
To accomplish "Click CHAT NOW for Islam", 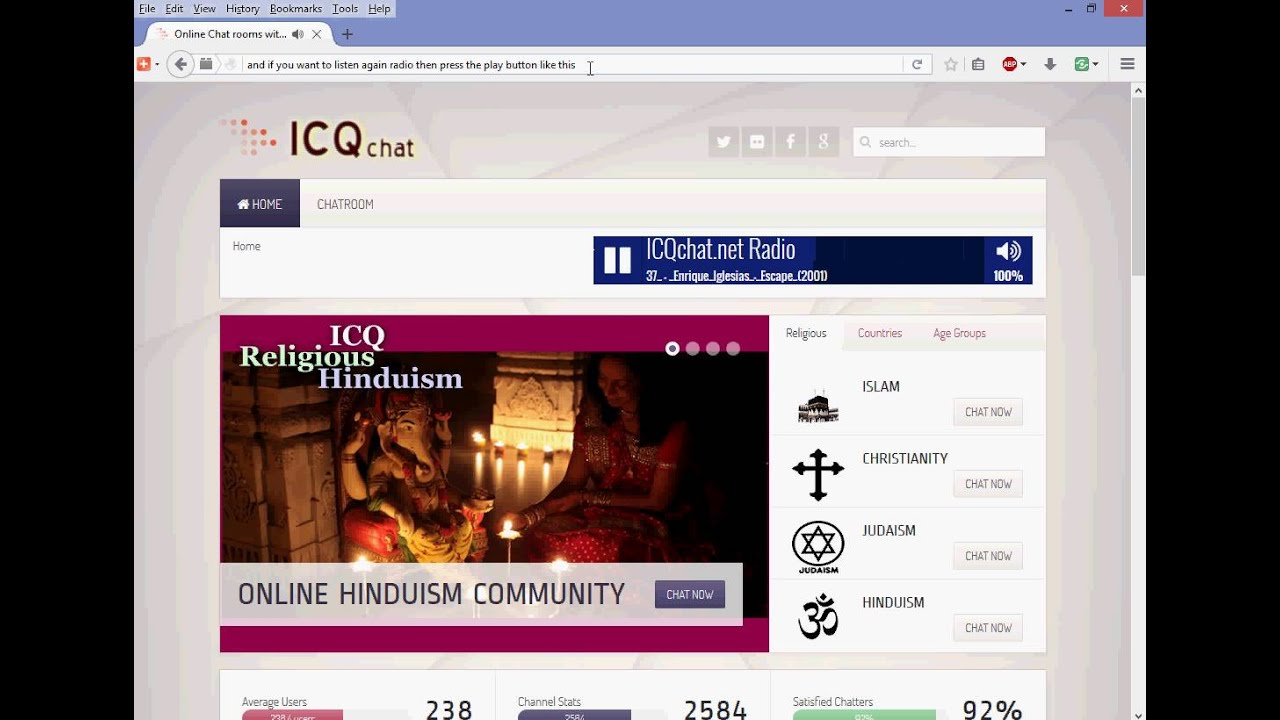I will [988, 412].
